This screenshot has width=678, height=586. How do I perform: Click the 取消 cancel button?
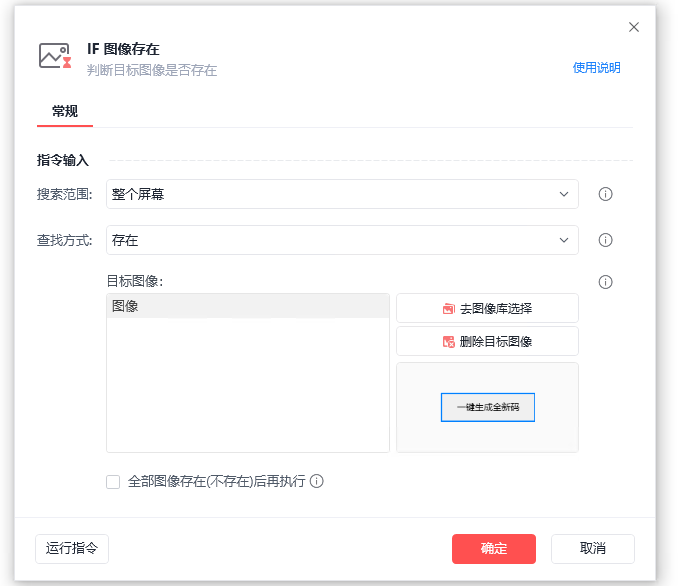pos(593,549)
